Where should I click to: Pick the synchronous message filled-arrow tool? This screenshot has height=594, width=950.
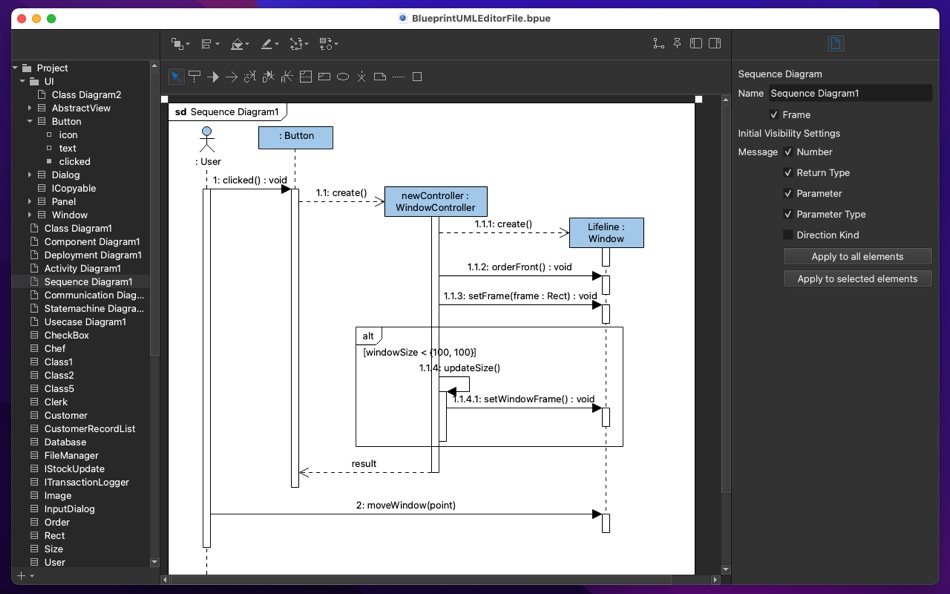213,77
